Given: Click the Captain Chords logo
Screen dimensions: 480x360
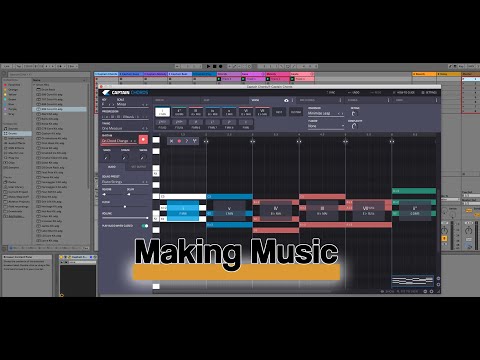Looking at the screenshot, I should click(x=125, y=92).
